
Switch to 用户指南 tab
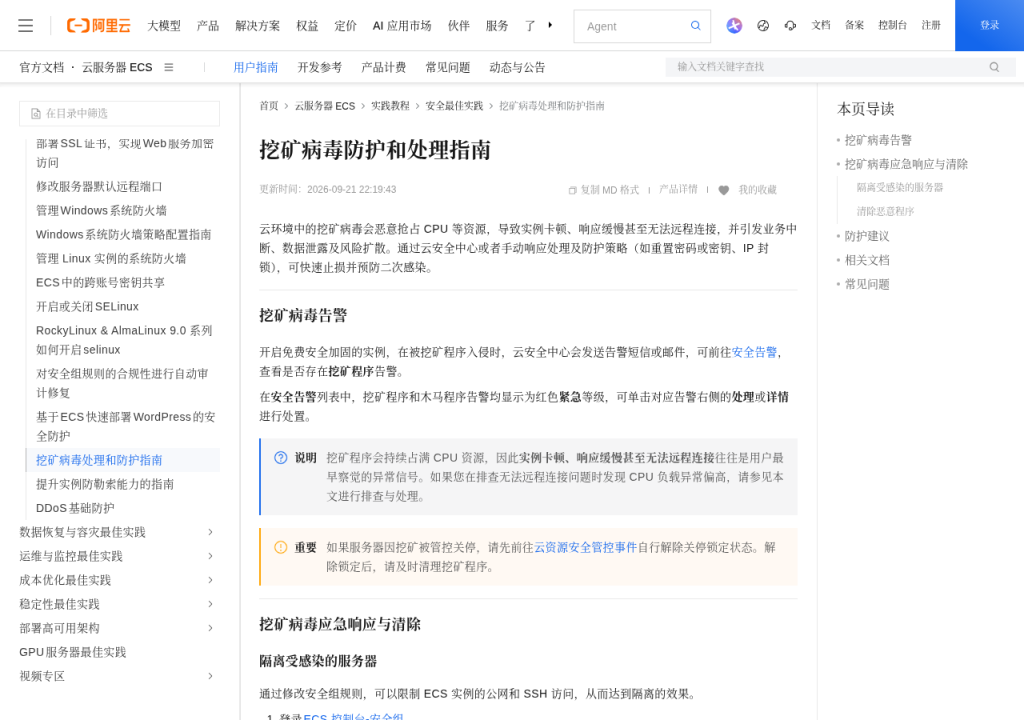click(255, 67)
